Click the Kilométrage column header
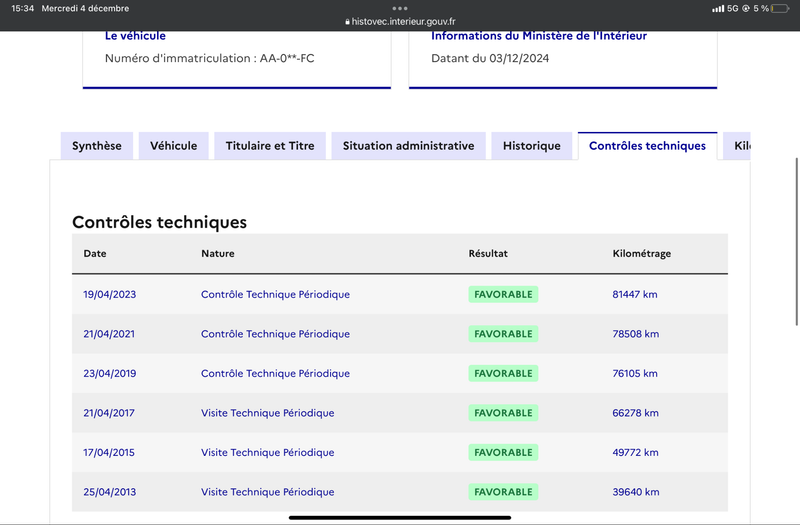Screen dimensions: 800x525 tap(642, 254)
